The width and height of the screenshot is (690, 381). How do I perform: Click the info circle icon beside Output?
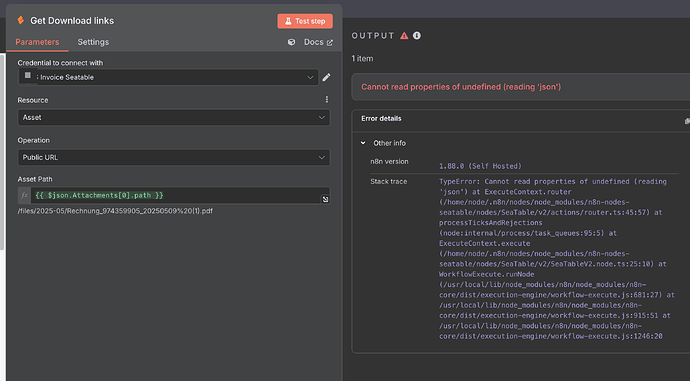(417, 36)
